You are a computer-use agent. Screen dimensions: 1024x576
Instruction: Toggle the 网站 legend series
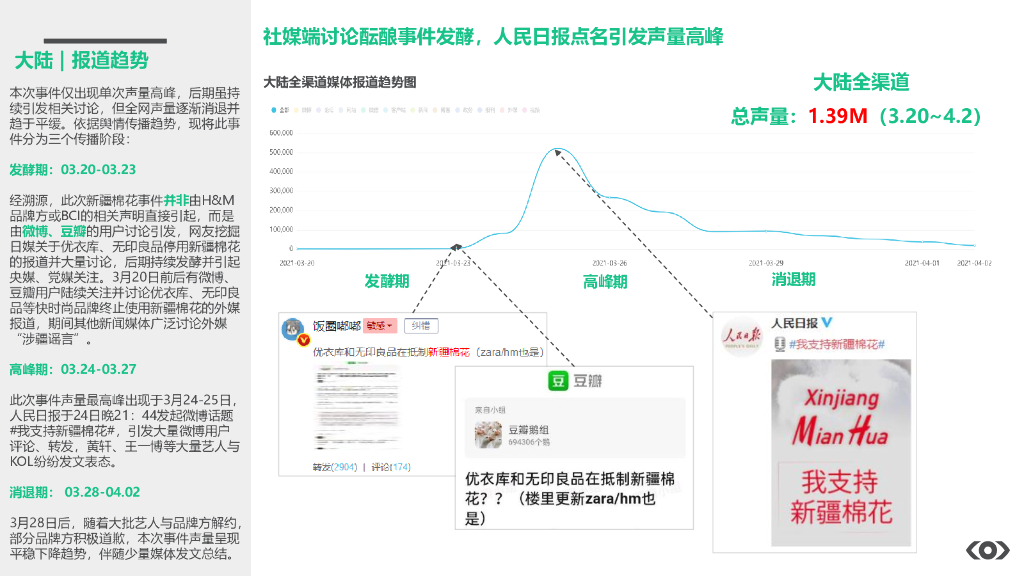point(348,110)
